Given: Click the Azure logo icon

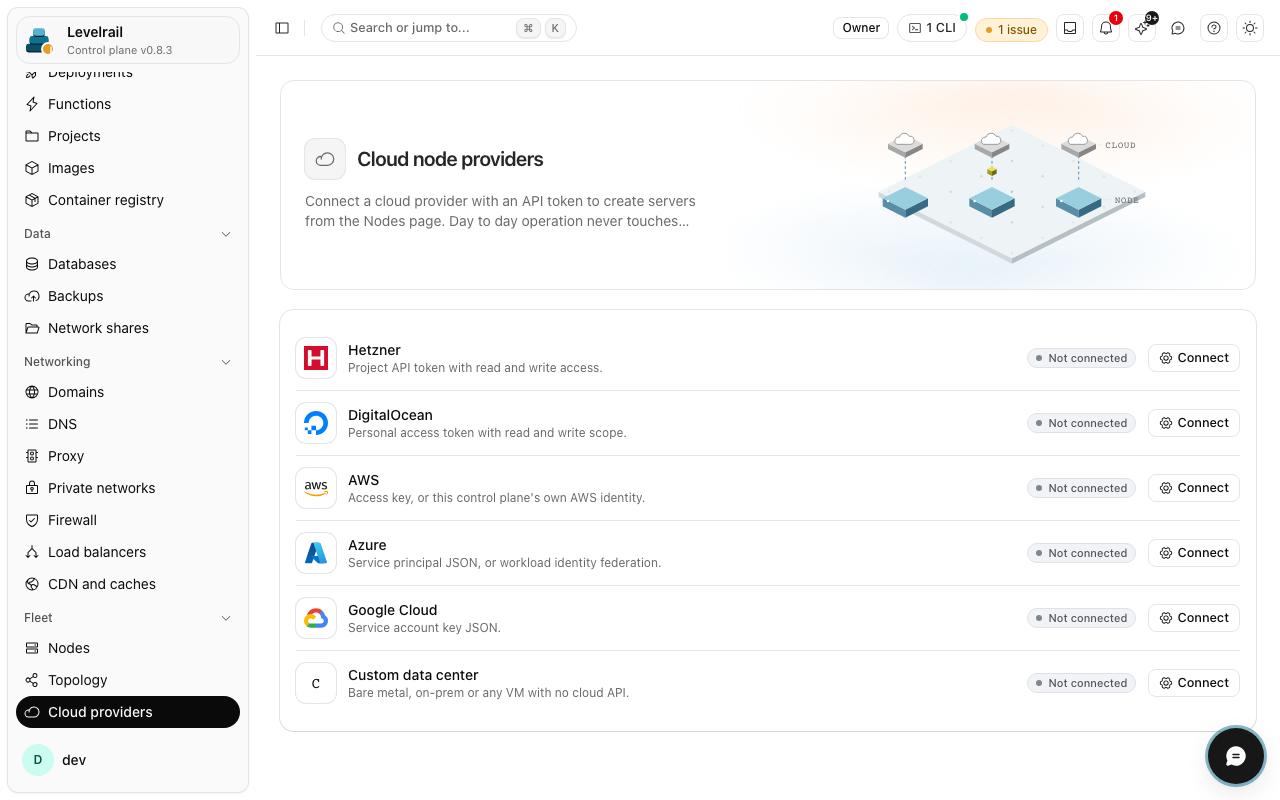Looking at the screenshot, I should [316, 553].
